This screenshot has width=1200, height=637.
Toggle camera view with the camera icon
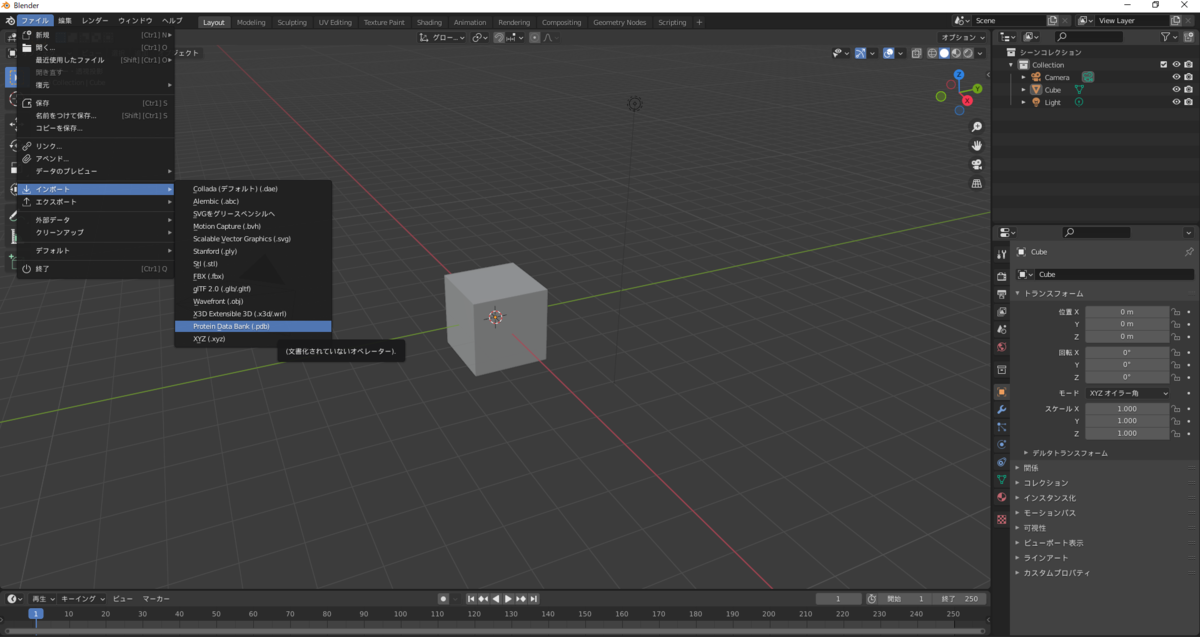976,165
